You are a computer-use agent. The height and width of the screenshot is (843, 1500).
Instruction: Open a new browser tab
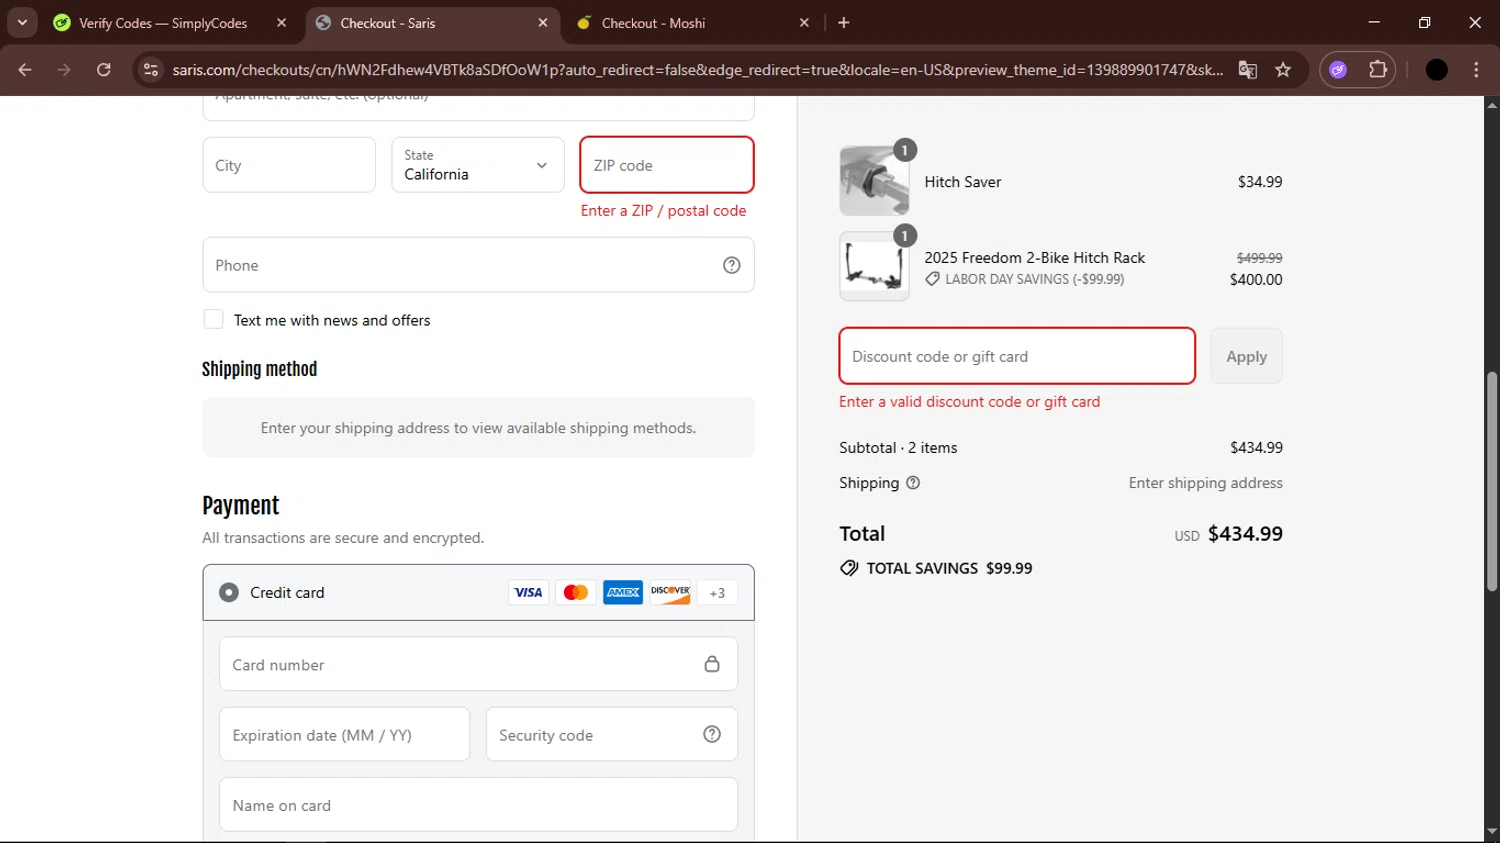tap(844, 23)
